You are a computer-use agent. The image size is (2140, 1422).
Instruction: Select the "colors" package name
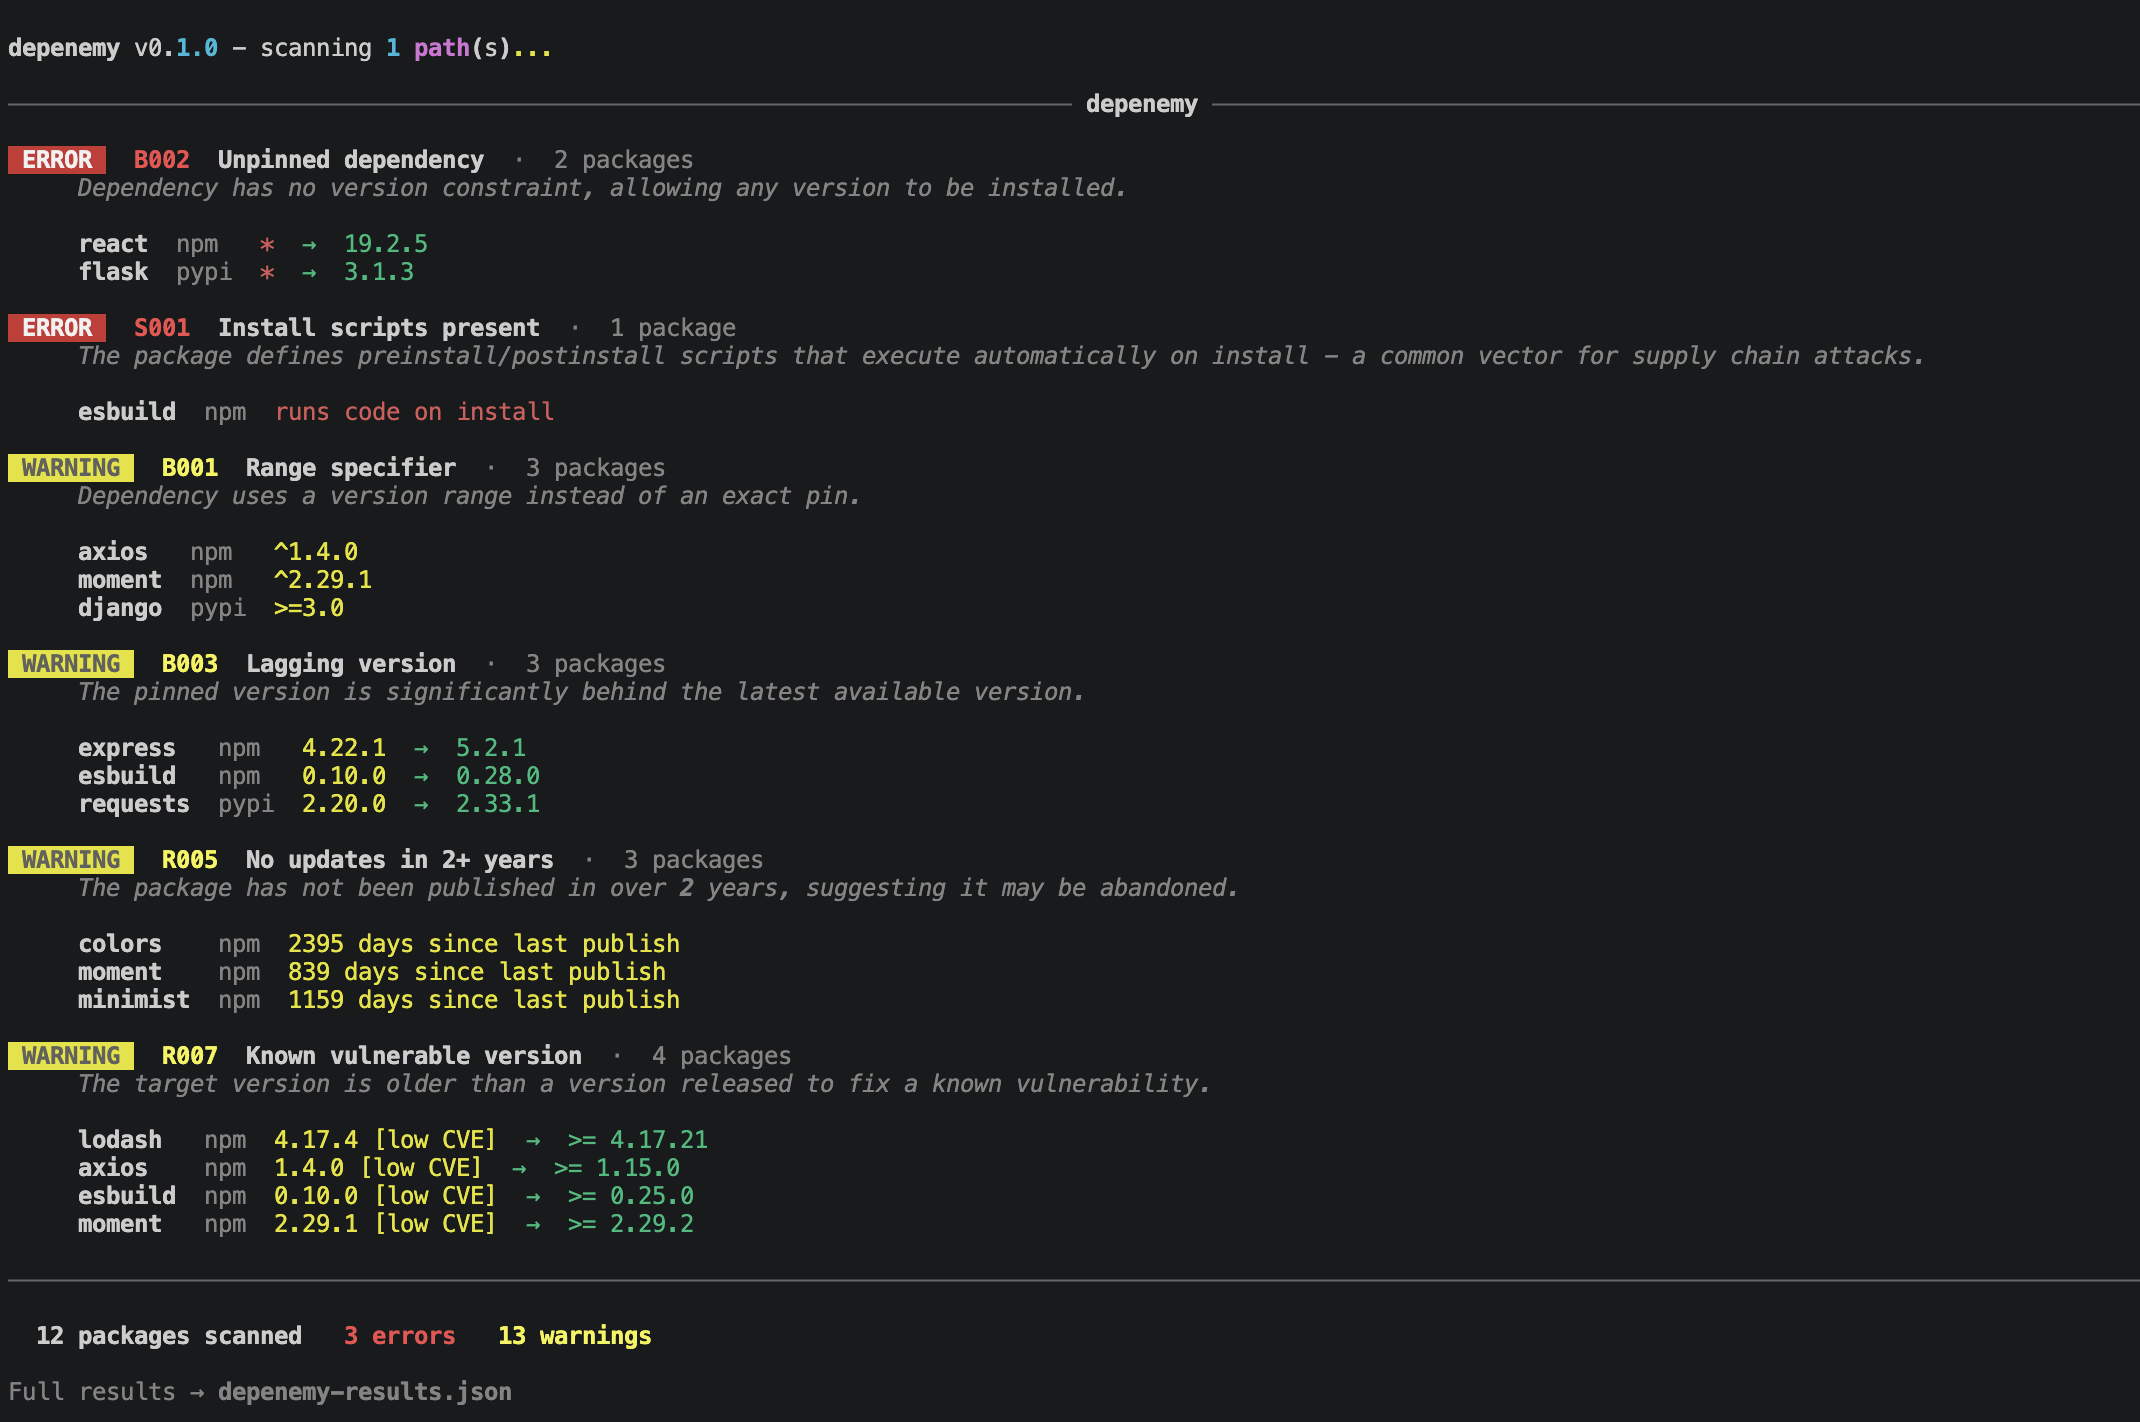pos(120,944)
